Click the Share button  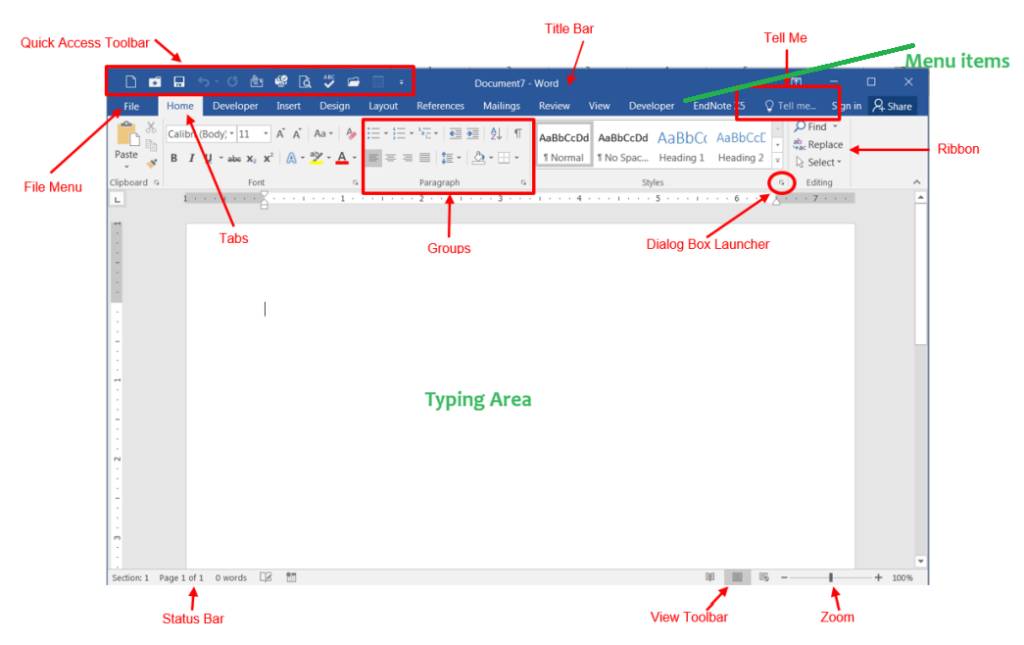coord(890,105)
